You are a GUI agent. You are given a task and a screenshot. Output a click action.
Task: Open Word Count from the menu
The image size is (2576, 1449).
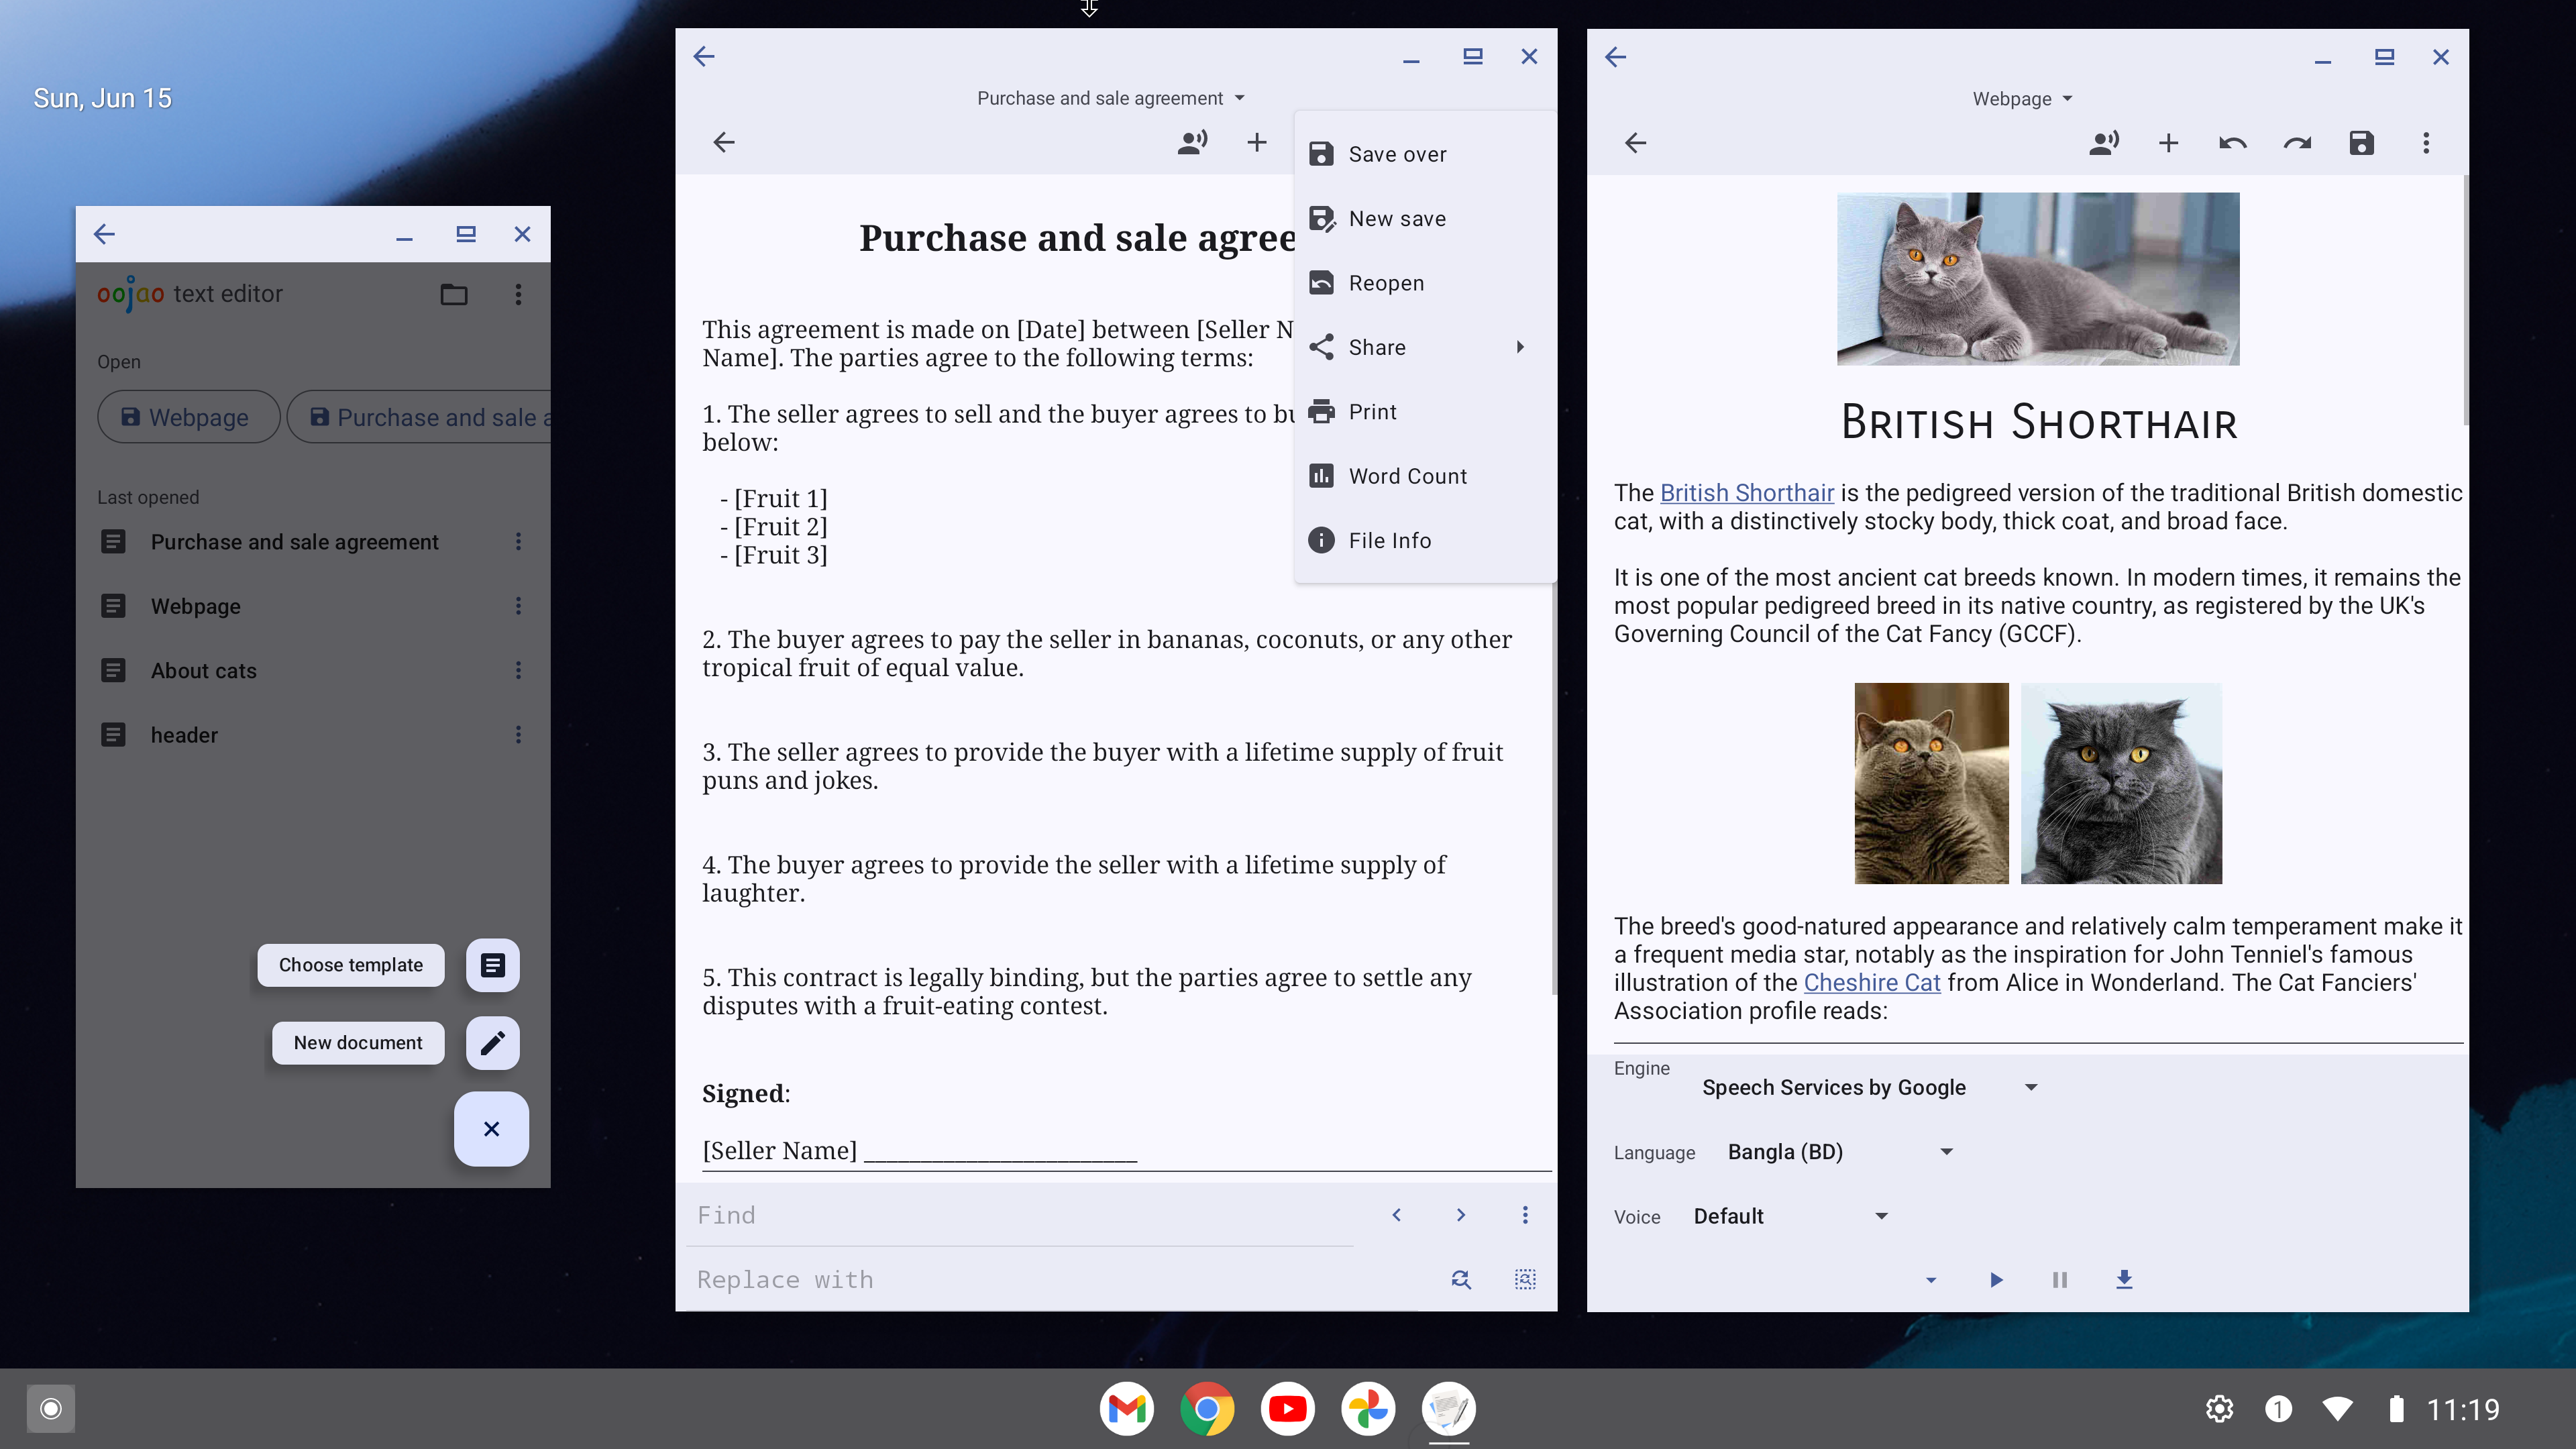[1425, 476]
